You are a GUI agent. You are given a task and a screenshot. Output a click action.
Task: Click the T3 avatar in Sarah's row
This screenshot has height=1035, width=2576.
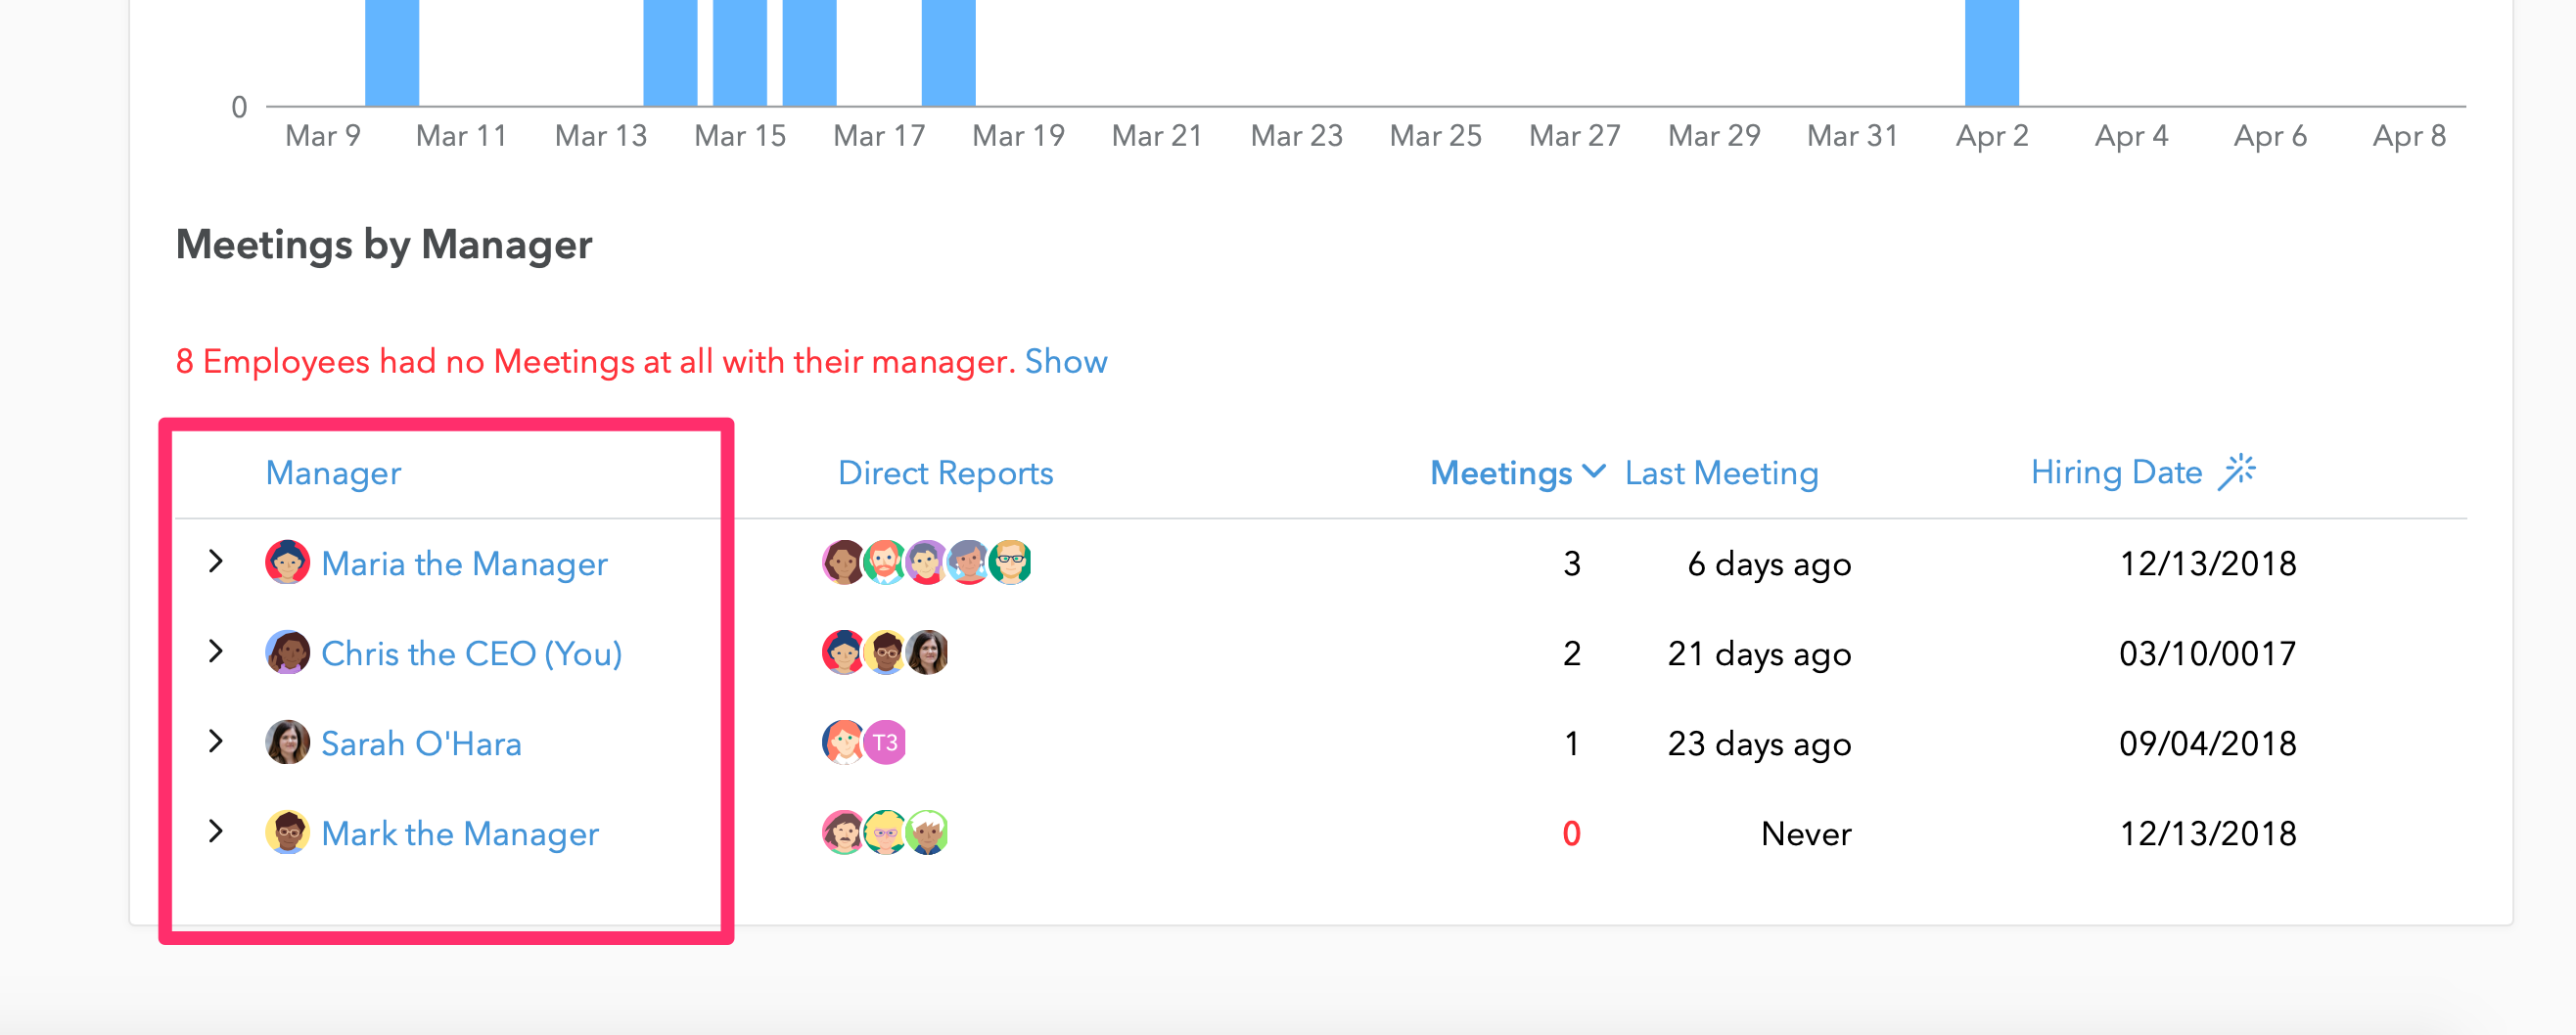point(885,742)
